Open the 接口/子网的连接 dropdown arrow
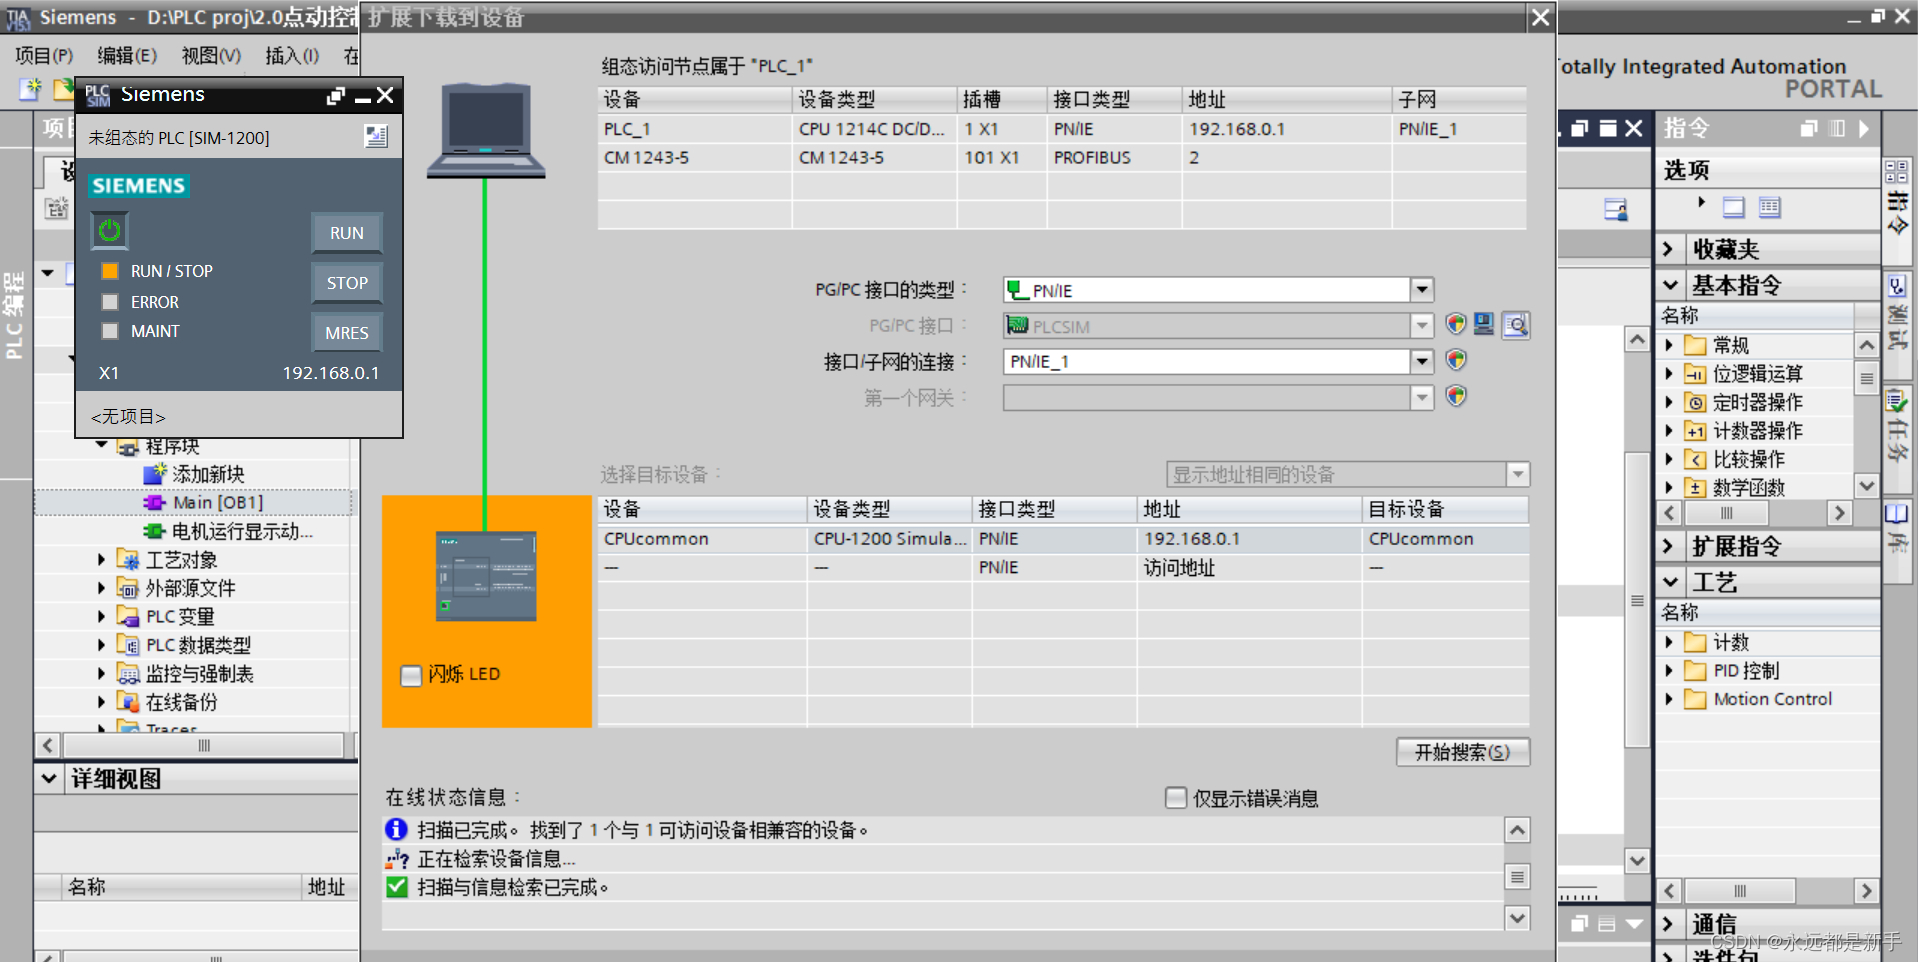The height and width of the screenshot is (962, 1918). click(x=1422, y=361)
